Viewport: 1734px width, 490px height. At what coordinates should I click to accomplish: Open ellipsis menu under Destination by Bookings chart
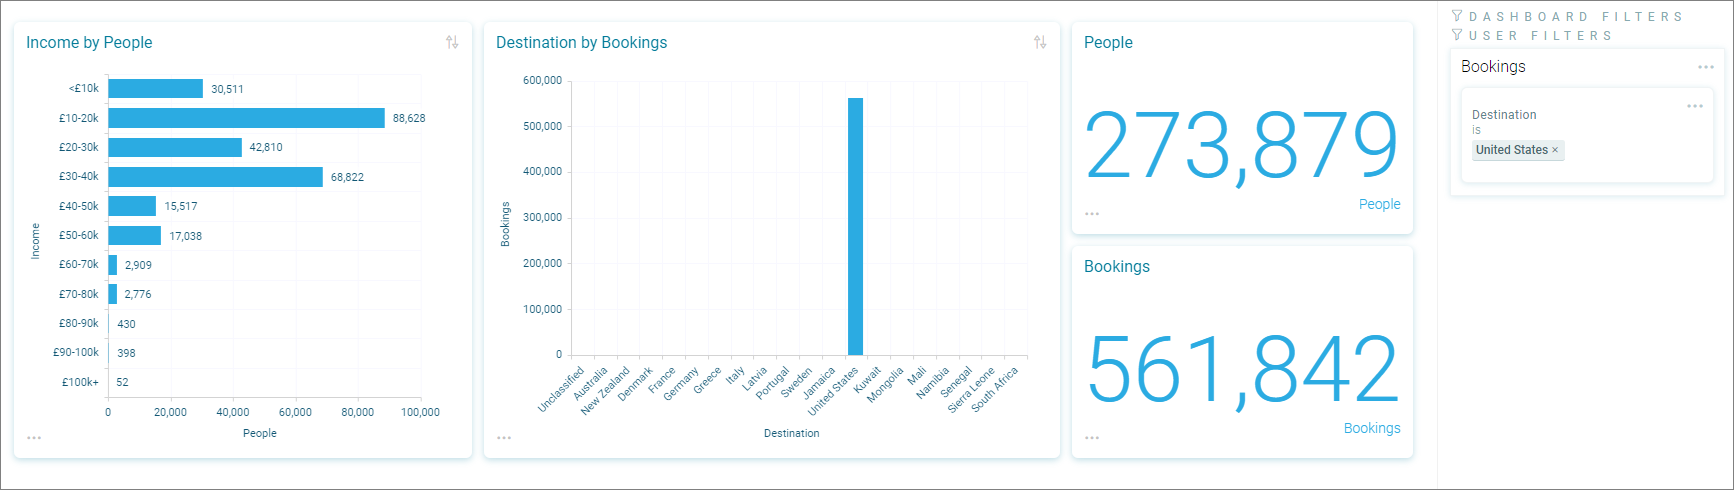tap(504, 438)
